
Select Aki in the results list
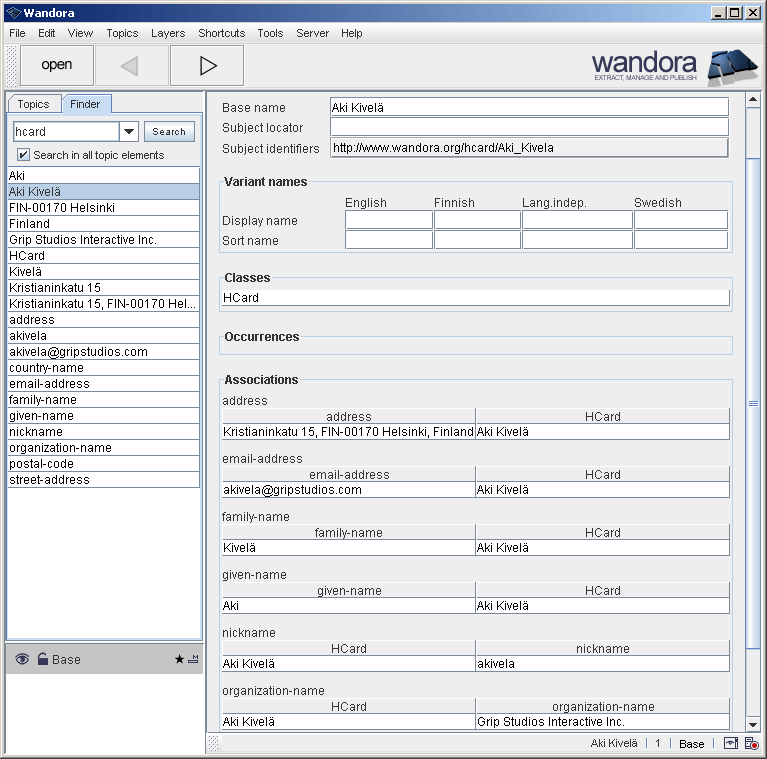(104, 176)
